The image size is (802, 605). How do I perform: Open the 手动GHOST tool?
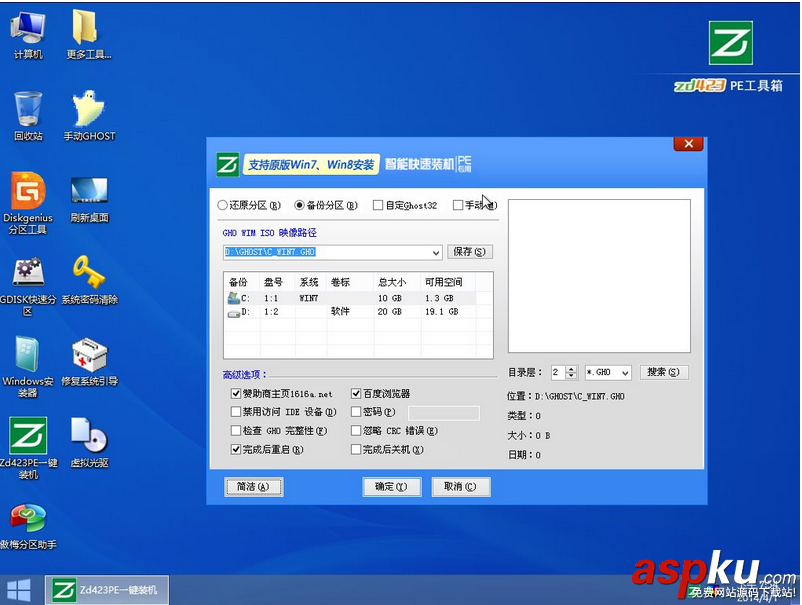[x=89, y=110]
